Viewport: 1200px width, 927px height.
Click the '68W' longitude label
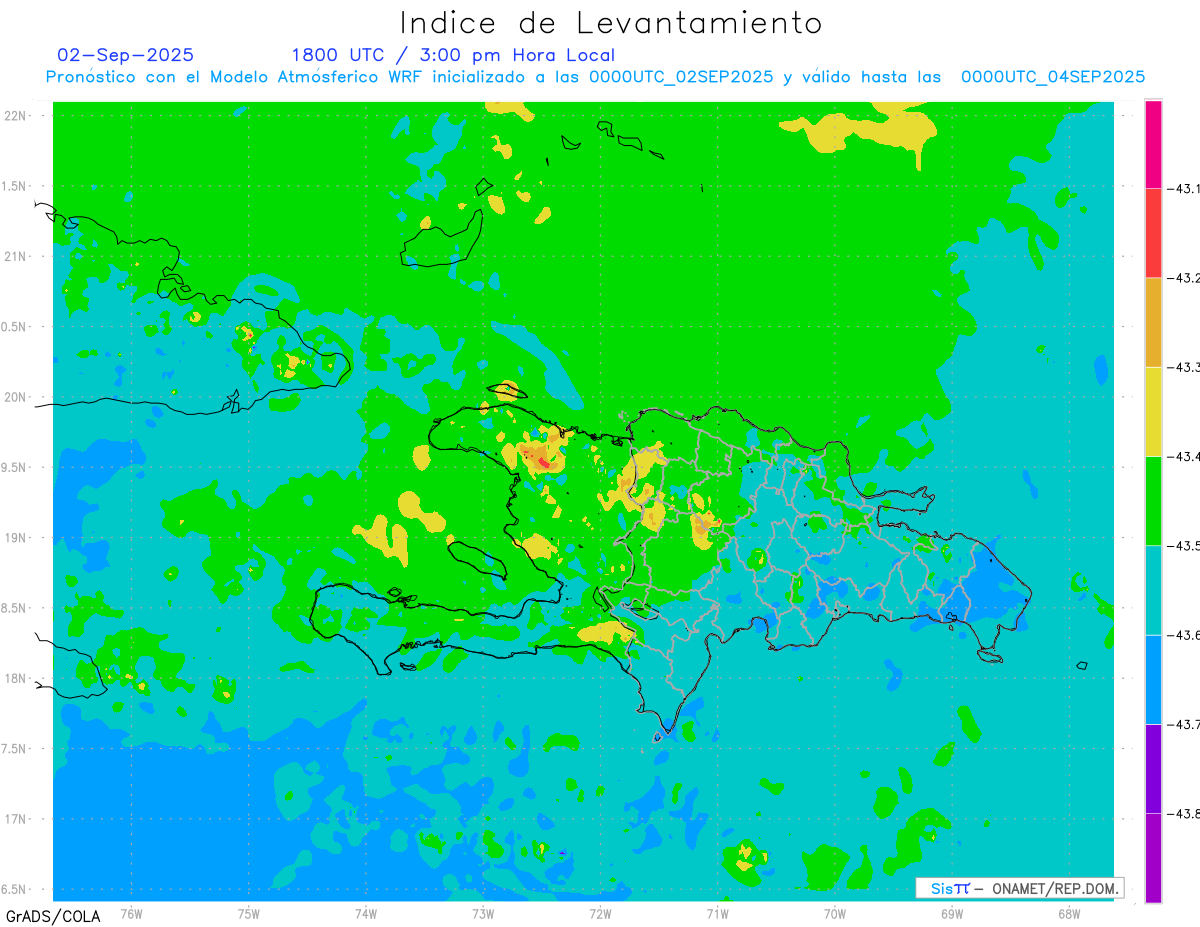pos(1069,913)
